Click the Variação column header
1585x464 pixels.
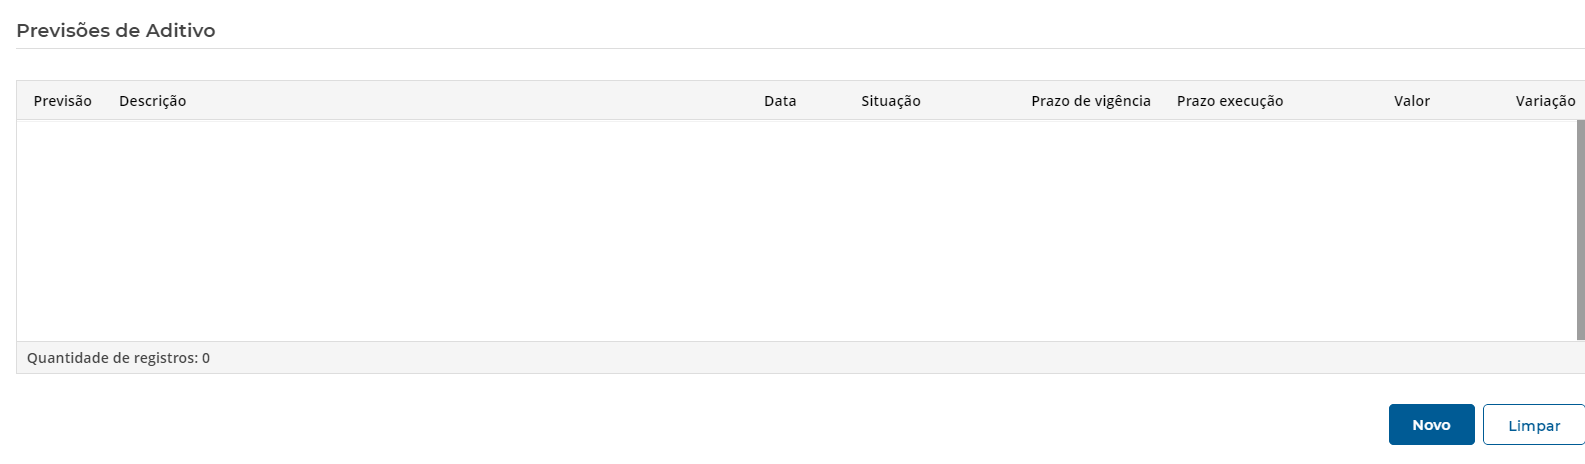(x=1545, y=101)
